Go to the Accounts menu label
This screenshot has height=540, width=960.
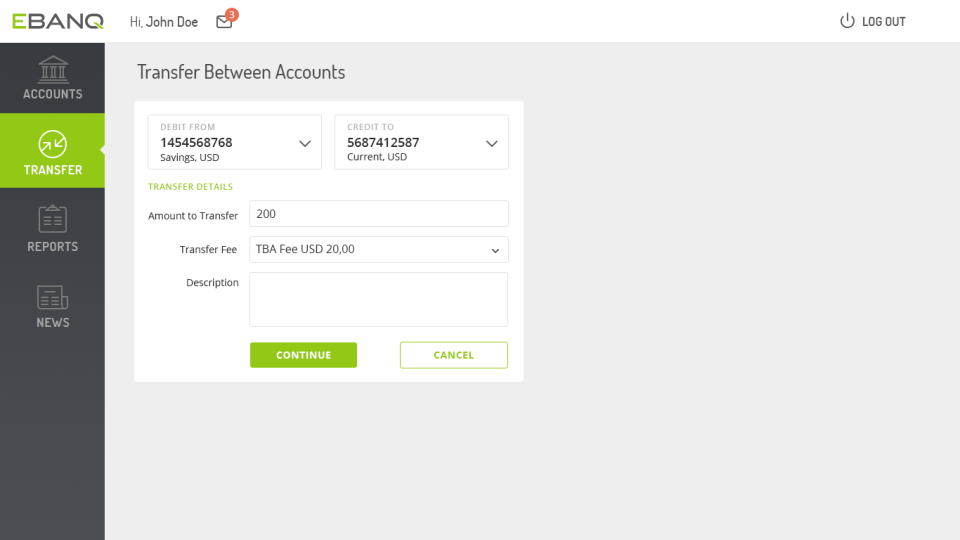click(x=53, y=94)
